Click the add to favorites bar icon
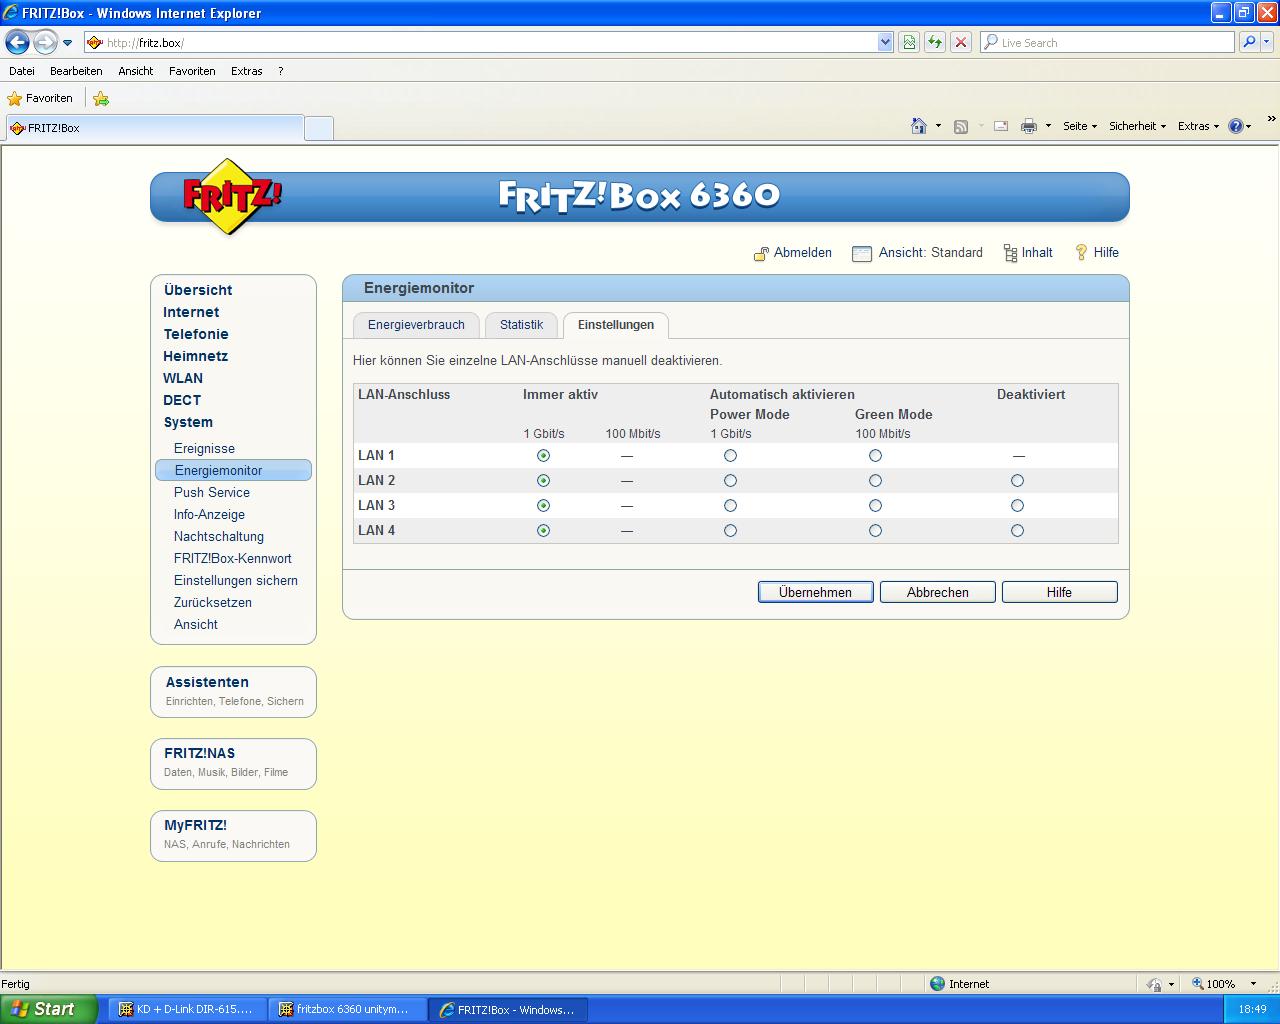 click(x=100, y=98)
